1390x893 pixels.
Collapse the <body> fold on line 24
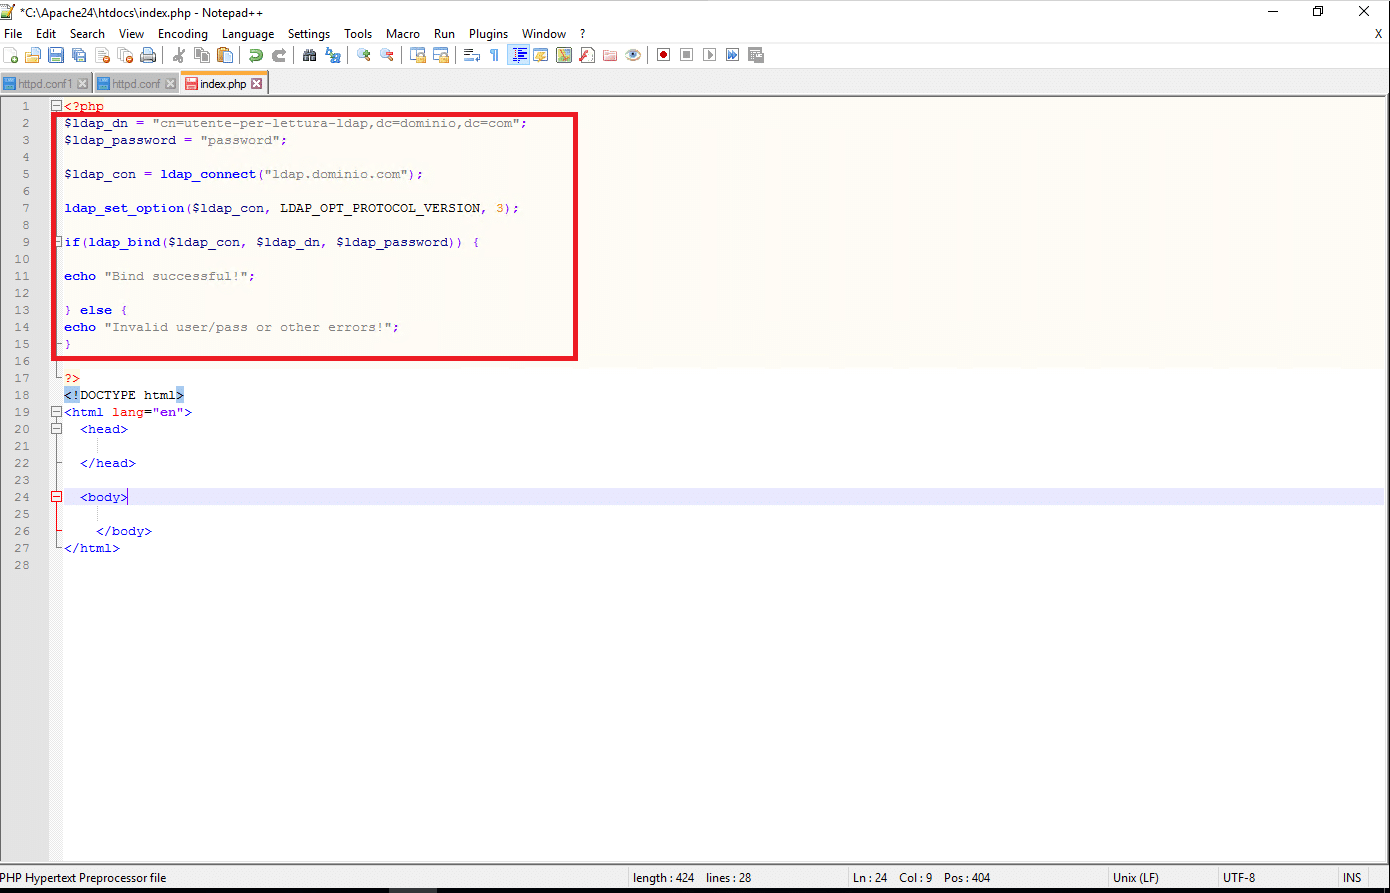(x=56, y=497)
